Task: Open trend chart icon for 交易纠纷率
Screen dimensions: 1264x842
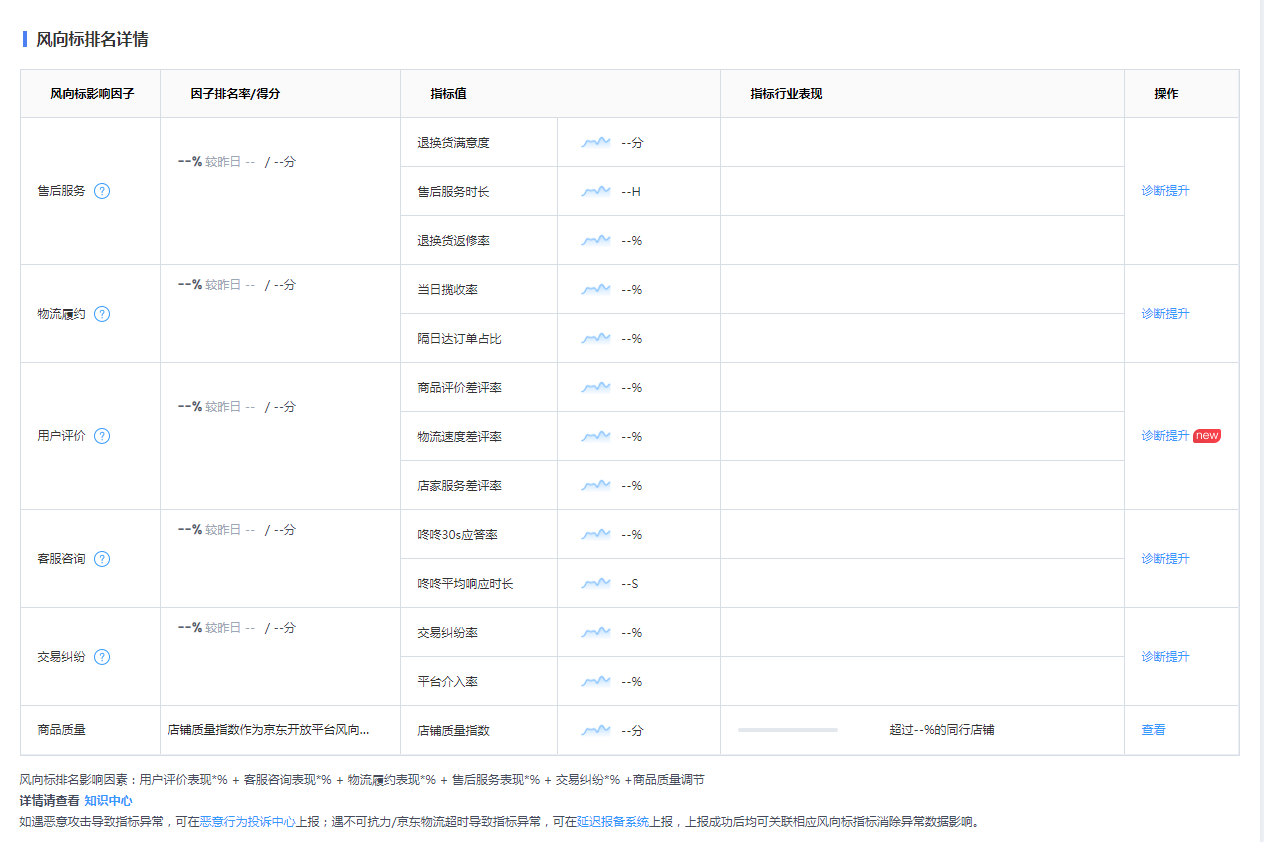Action: 596,633
